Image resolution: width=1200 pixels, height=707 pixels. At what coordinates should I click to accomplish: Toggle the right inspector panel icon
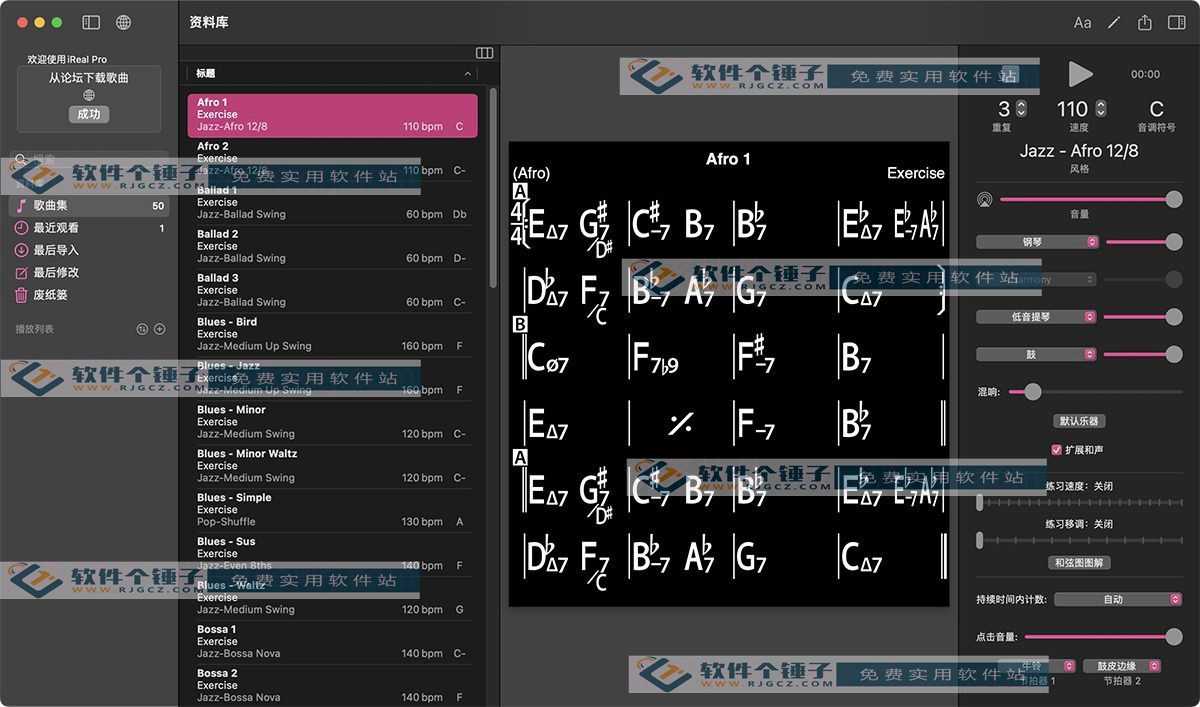click(1176, 22)
